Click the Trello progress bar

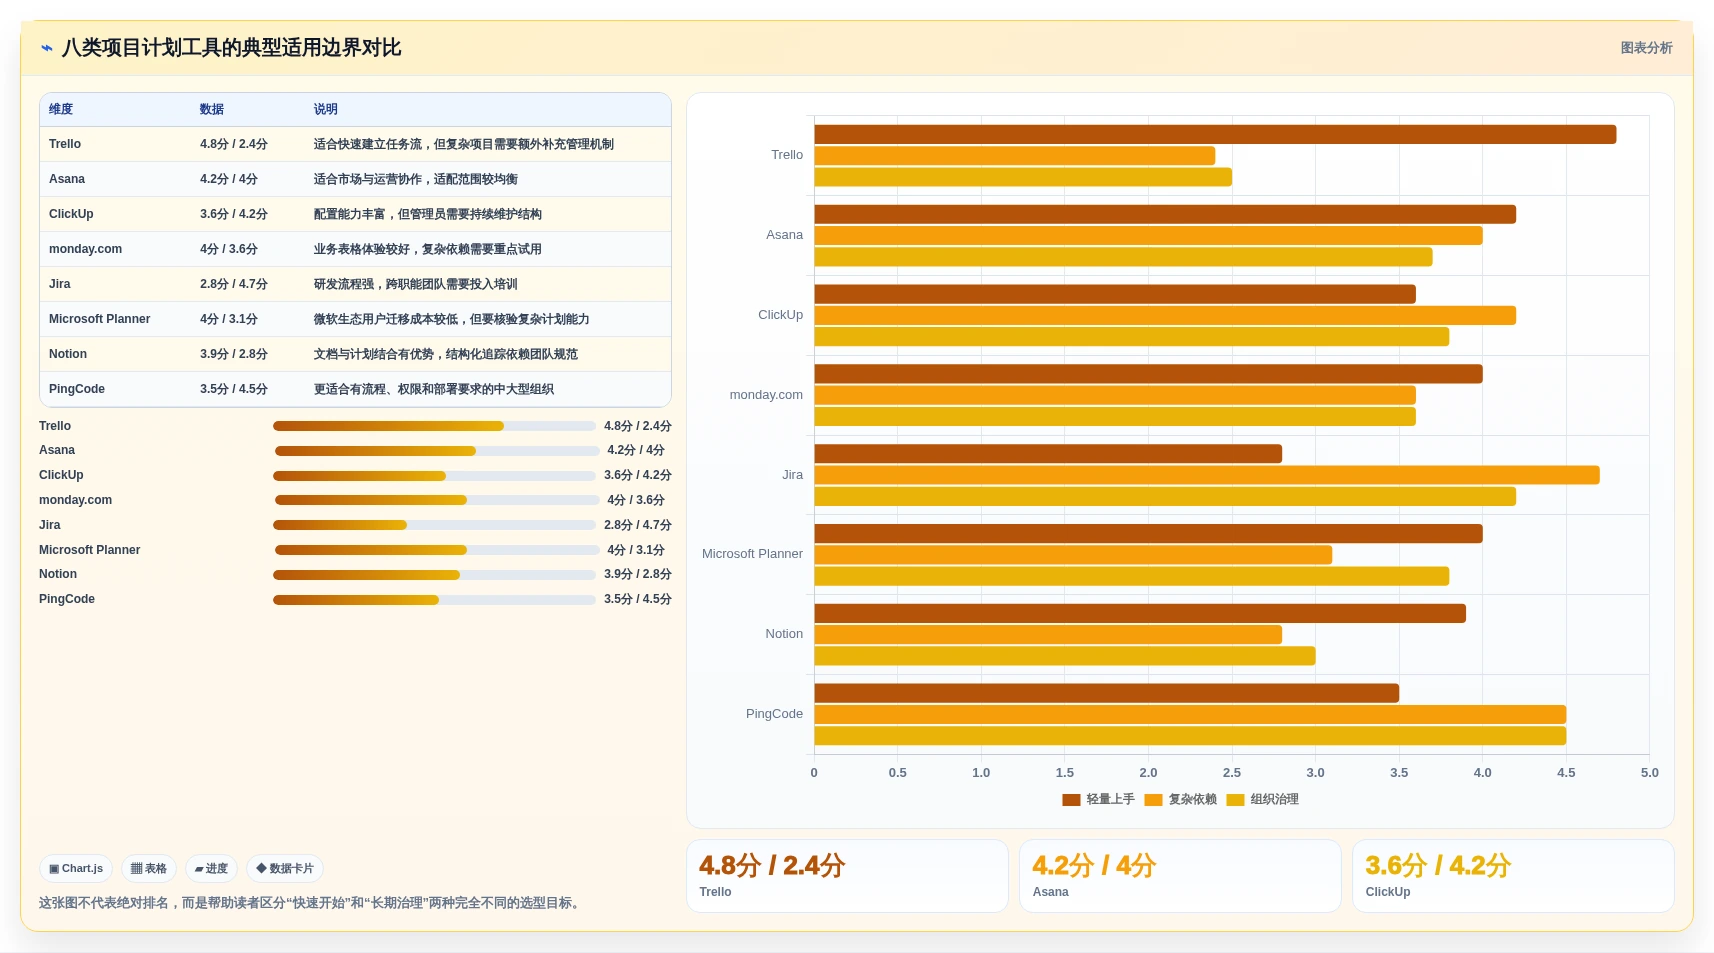[434, 426]
